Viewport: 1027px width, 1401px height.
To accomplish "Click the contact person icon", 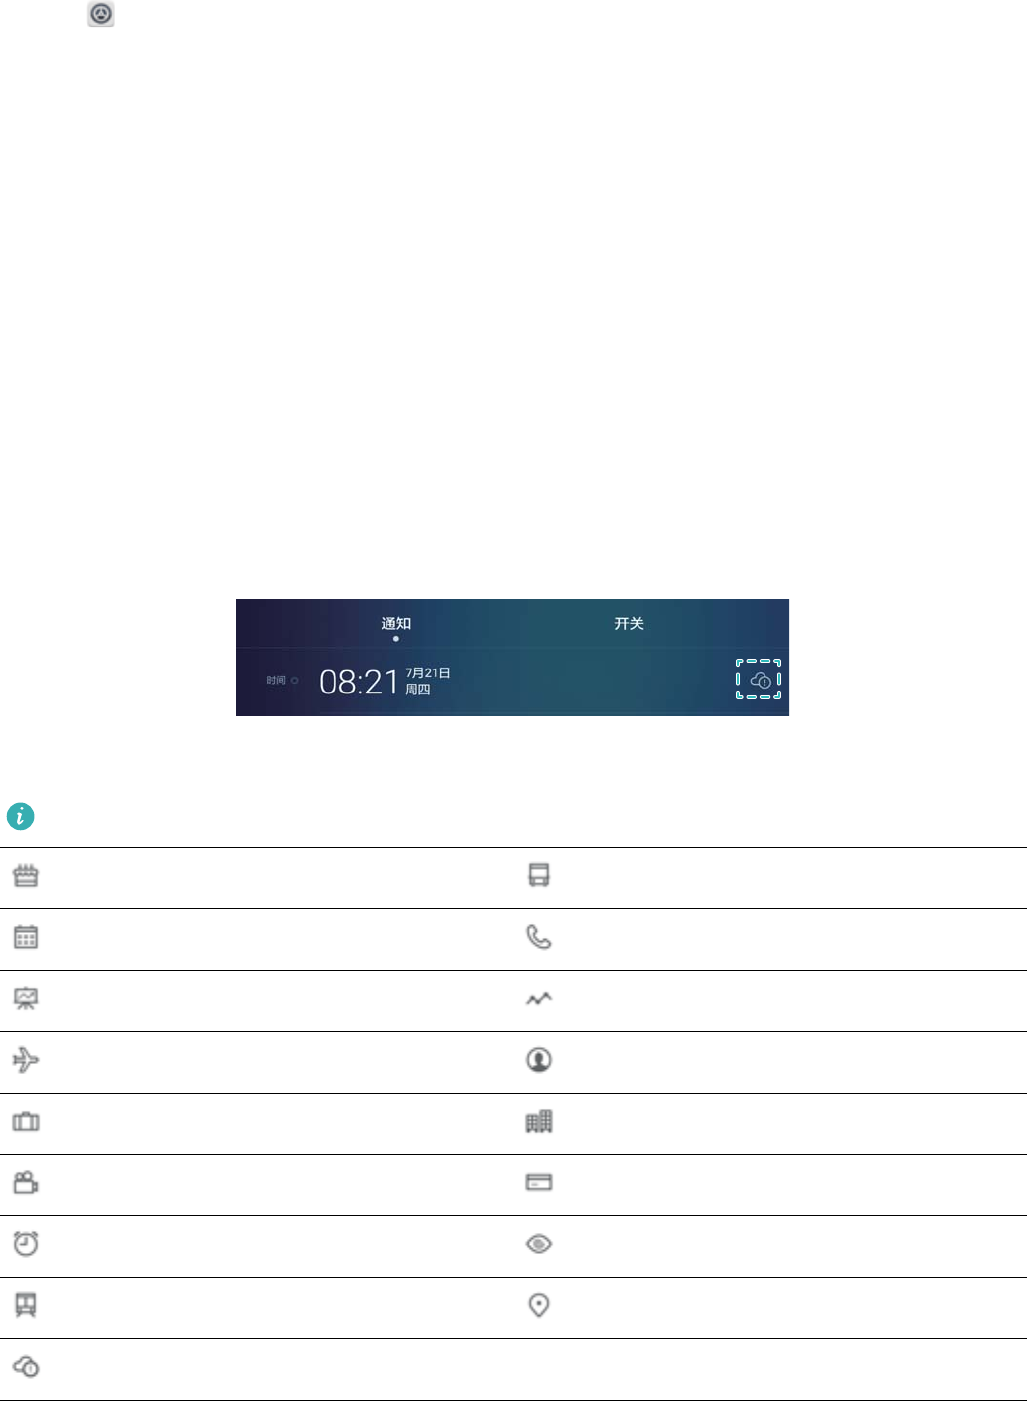I will coord(539,1060).
